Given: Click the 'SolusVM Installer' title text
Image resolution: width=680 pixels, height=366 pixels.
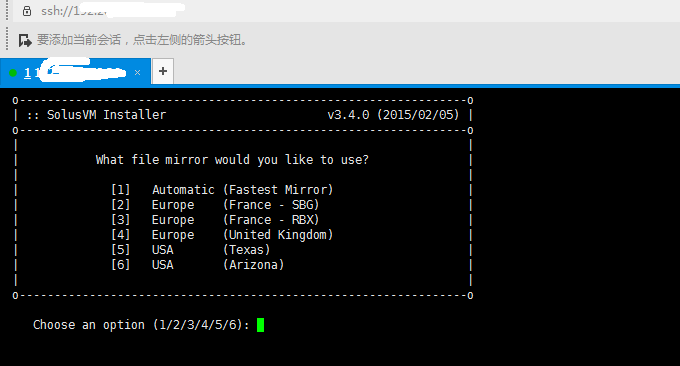Looking at the screenshot, I should (106, 115).
